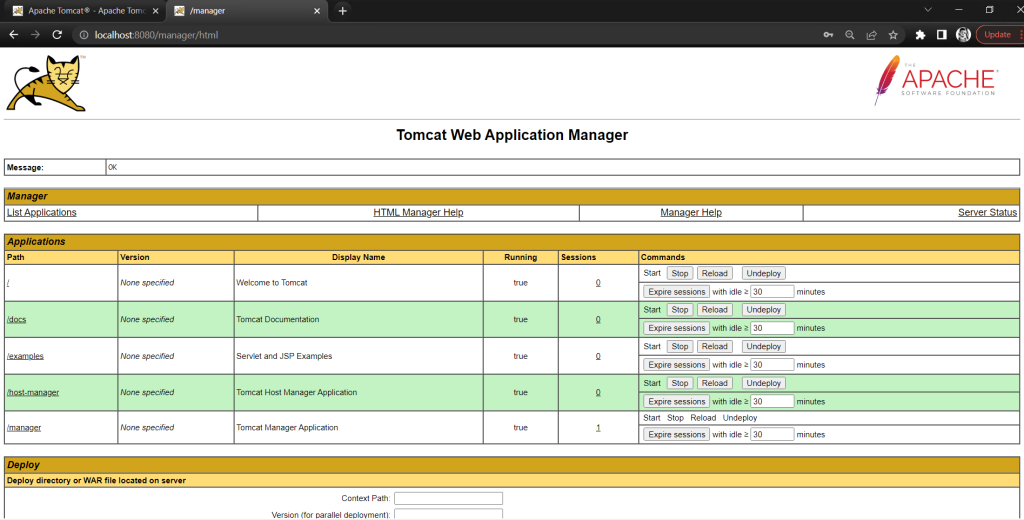Open the profile avatar menu
Screen dimensions: 1024x520
pyautogui.click(x=963, y=35)
